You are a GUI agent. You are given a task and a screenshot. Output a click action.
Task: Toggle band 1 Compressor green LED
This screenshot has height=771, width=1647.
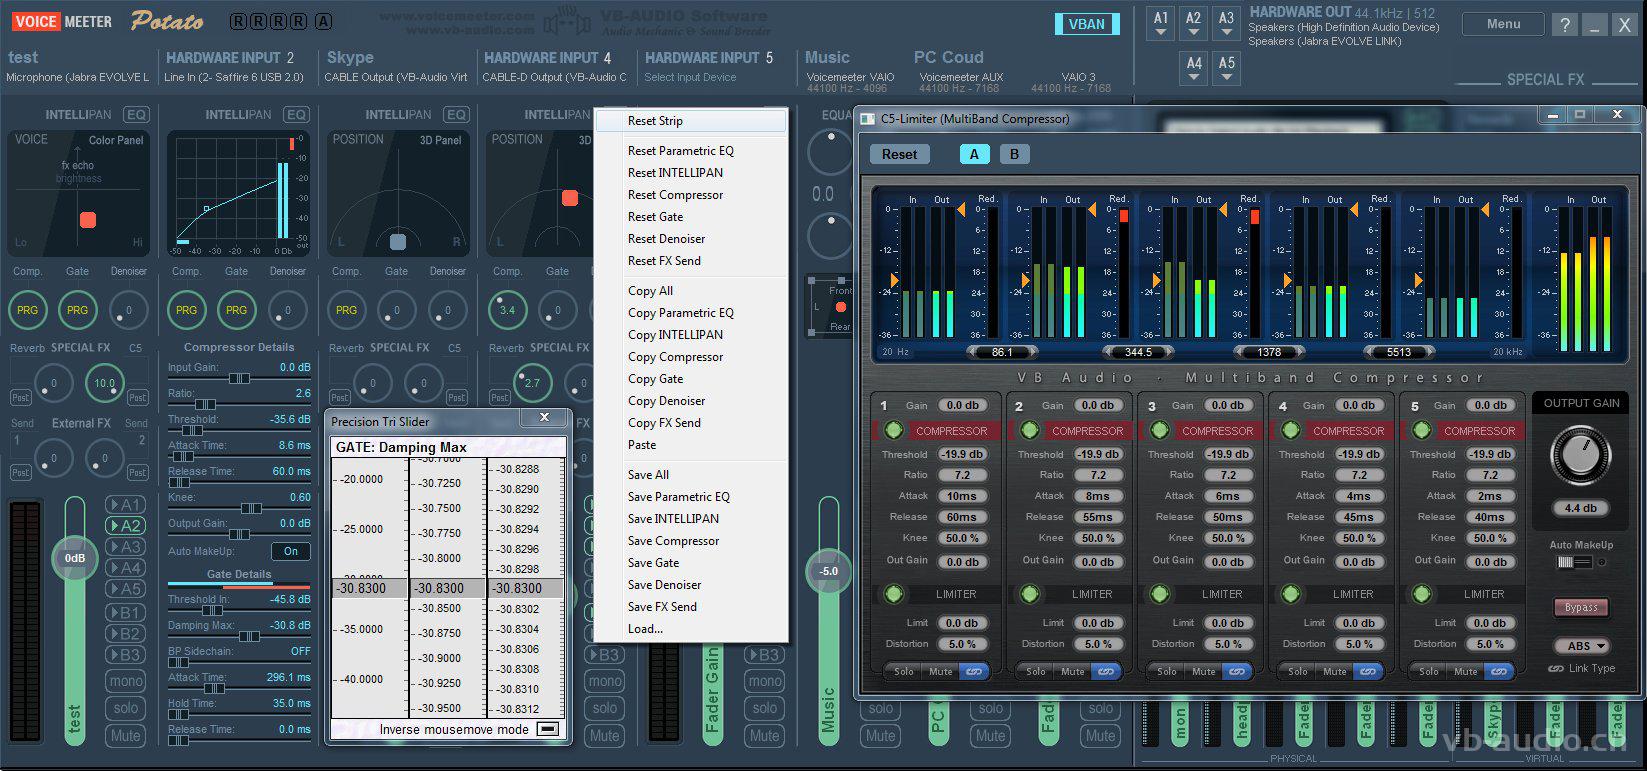(x=893, y=430)
